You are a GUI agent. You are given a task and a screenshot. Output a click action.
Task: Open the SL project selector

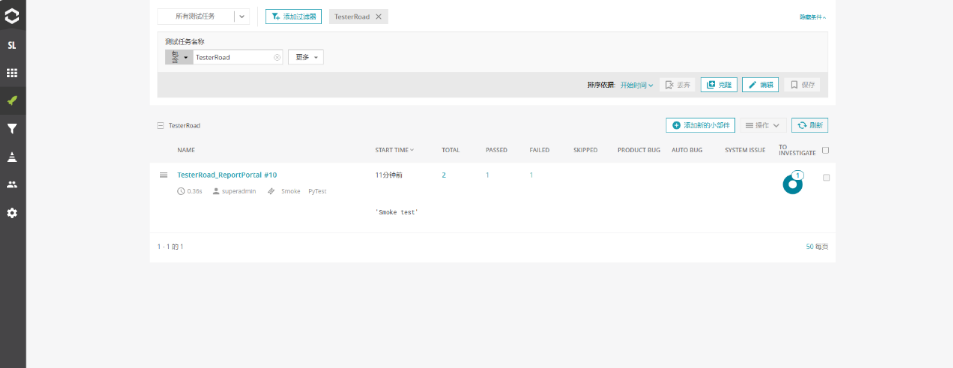[12, 46]
